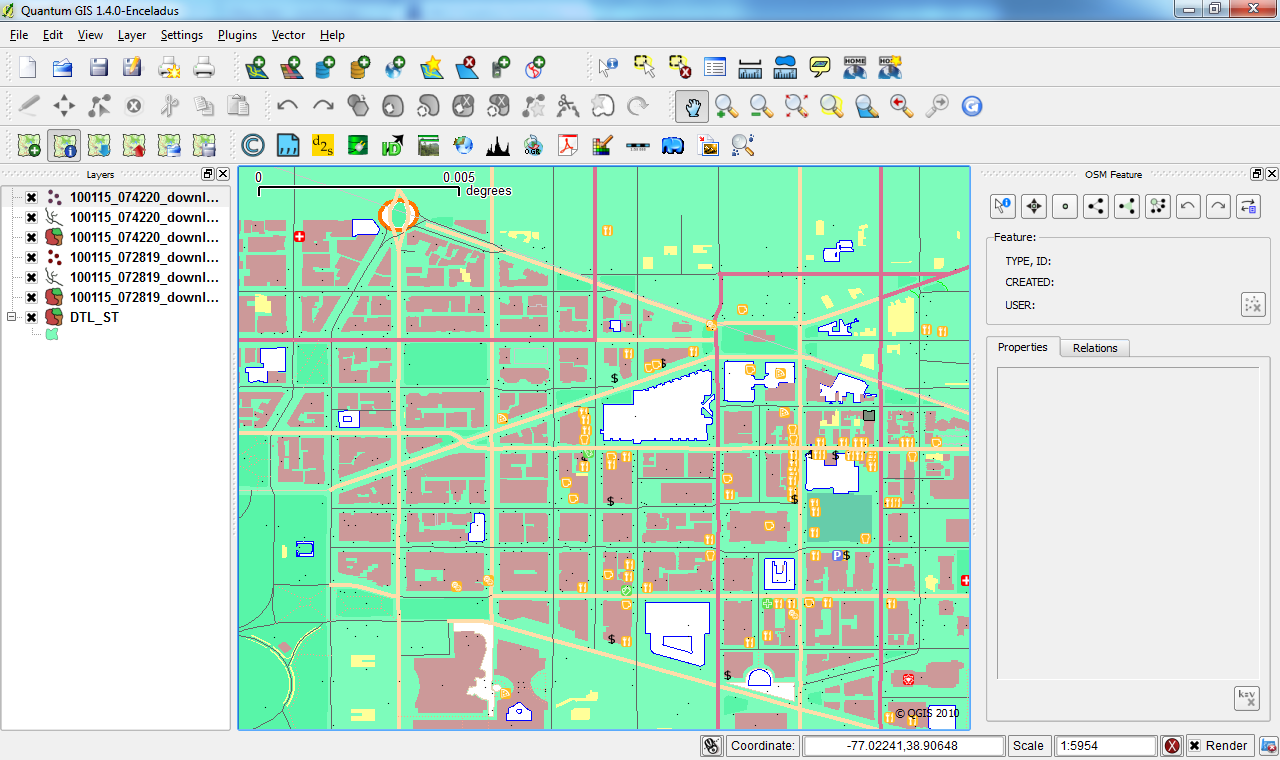
Task: Uncheck the Render checkbox
Action: pyautogui.click(x=1195, y=746)
